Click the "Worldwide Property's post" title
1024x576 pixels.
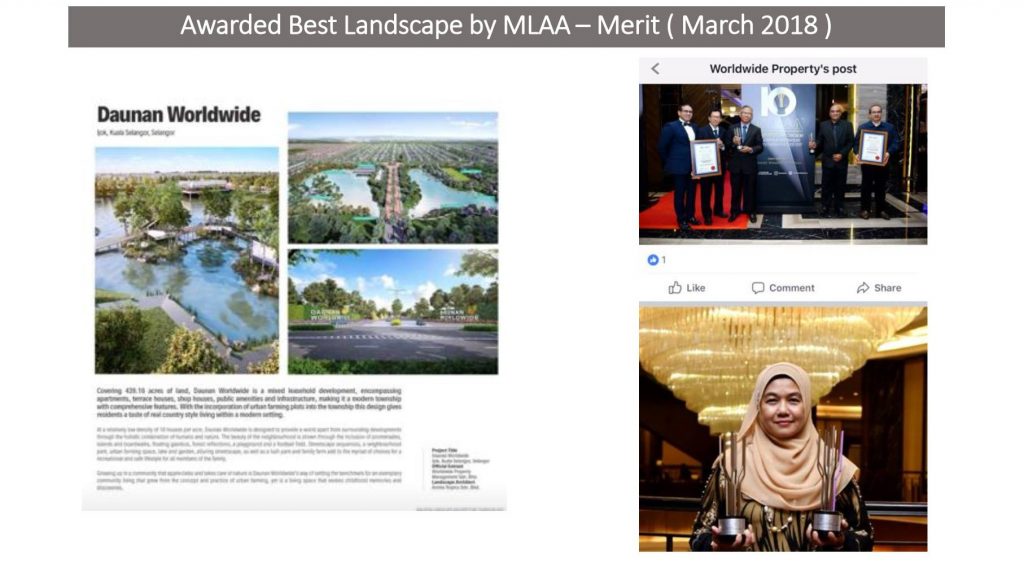[x=782, y=69]
